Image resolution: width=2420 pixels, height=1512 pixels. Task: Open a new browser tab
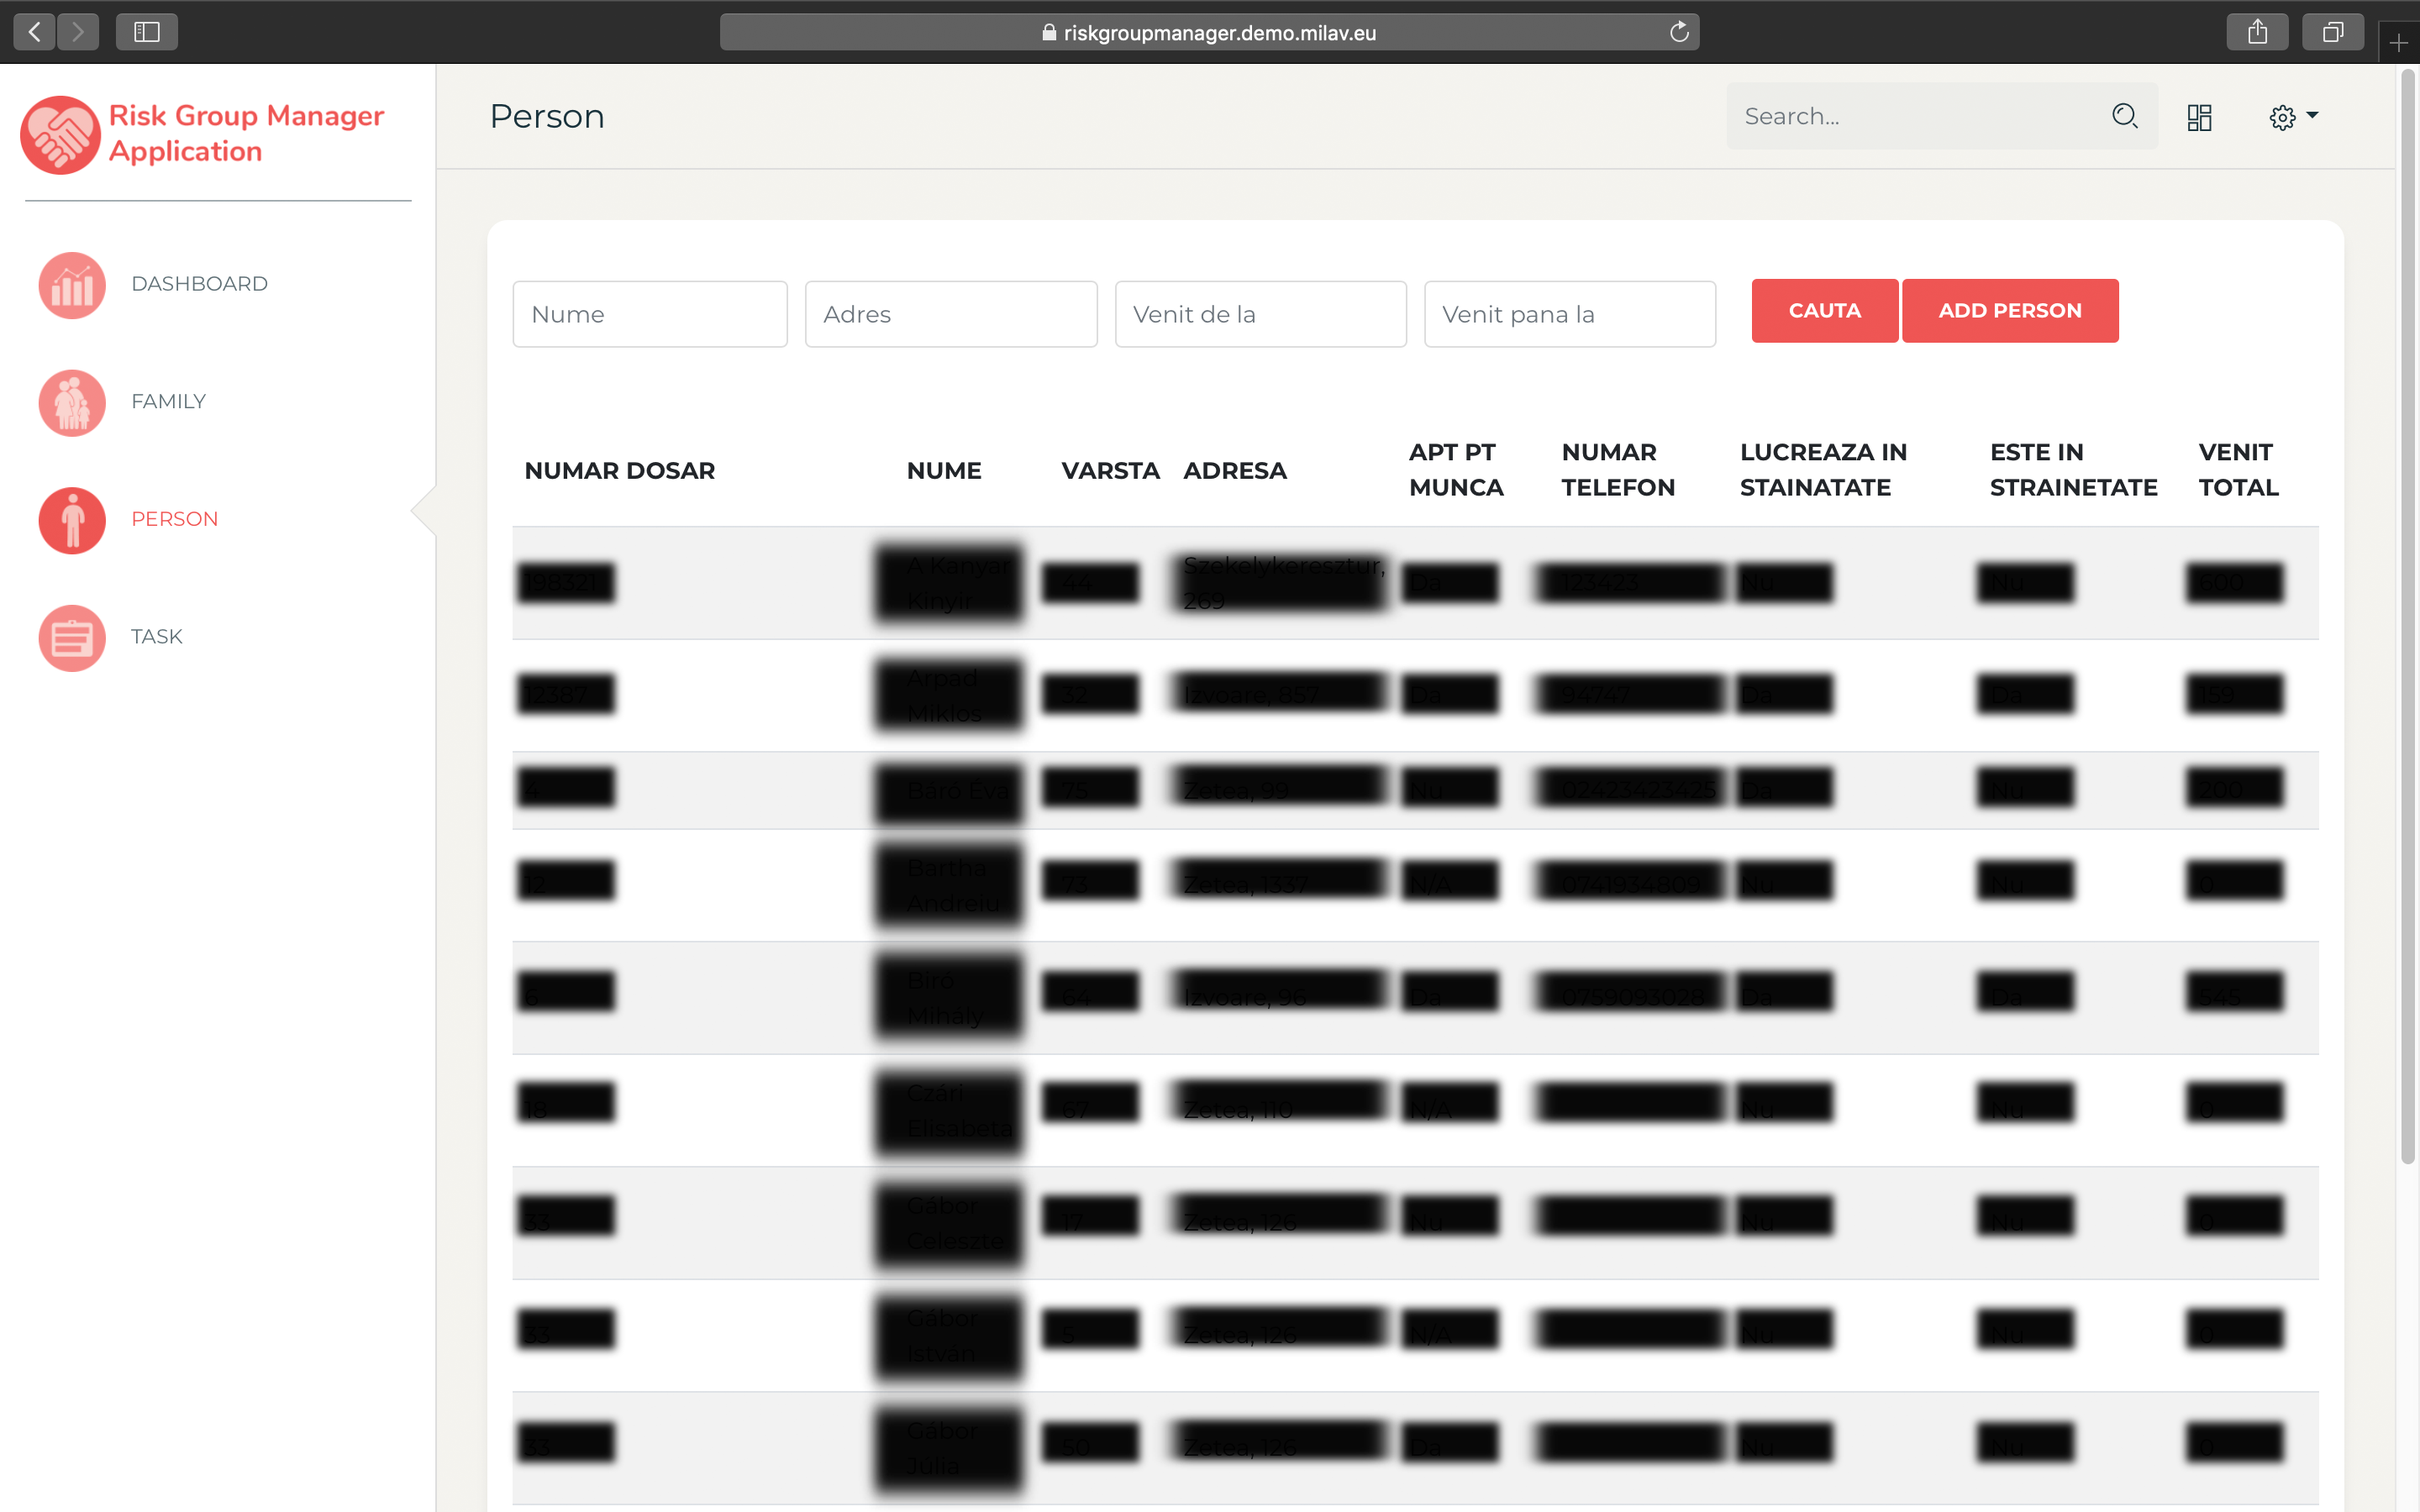[x=2398, y=42]
